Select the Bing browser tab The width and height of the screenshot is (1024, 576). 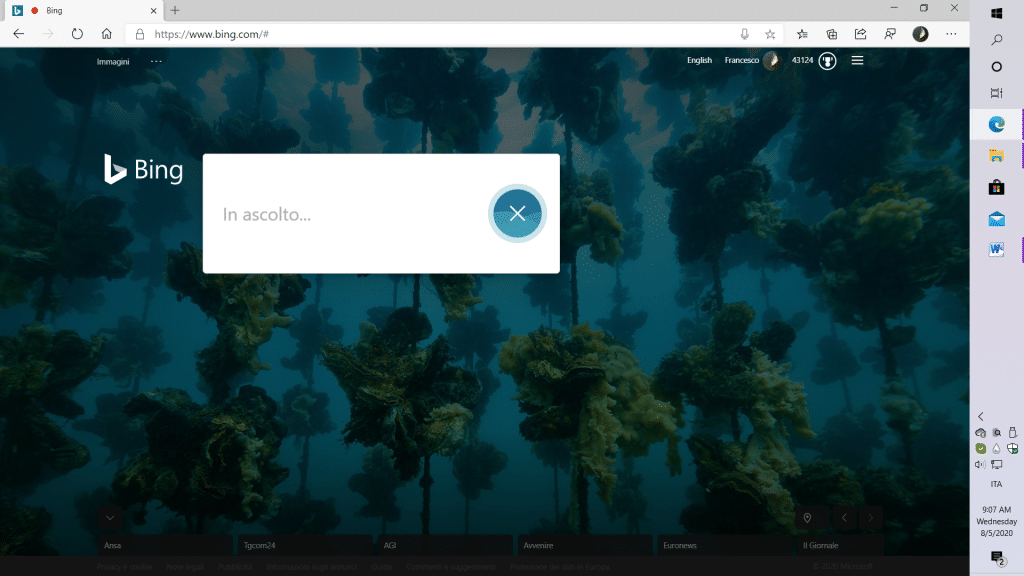80,10
